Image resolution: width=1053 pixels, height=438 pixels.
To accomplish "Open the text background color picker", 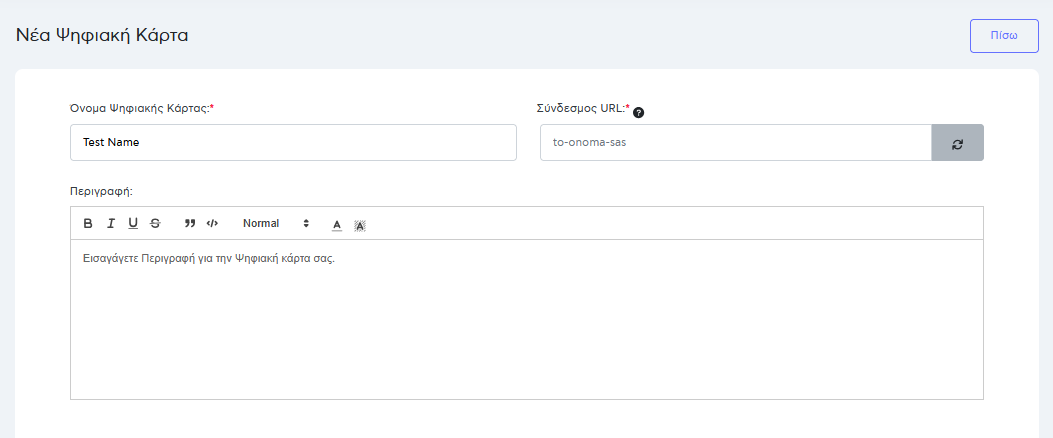I will [360, 224].
